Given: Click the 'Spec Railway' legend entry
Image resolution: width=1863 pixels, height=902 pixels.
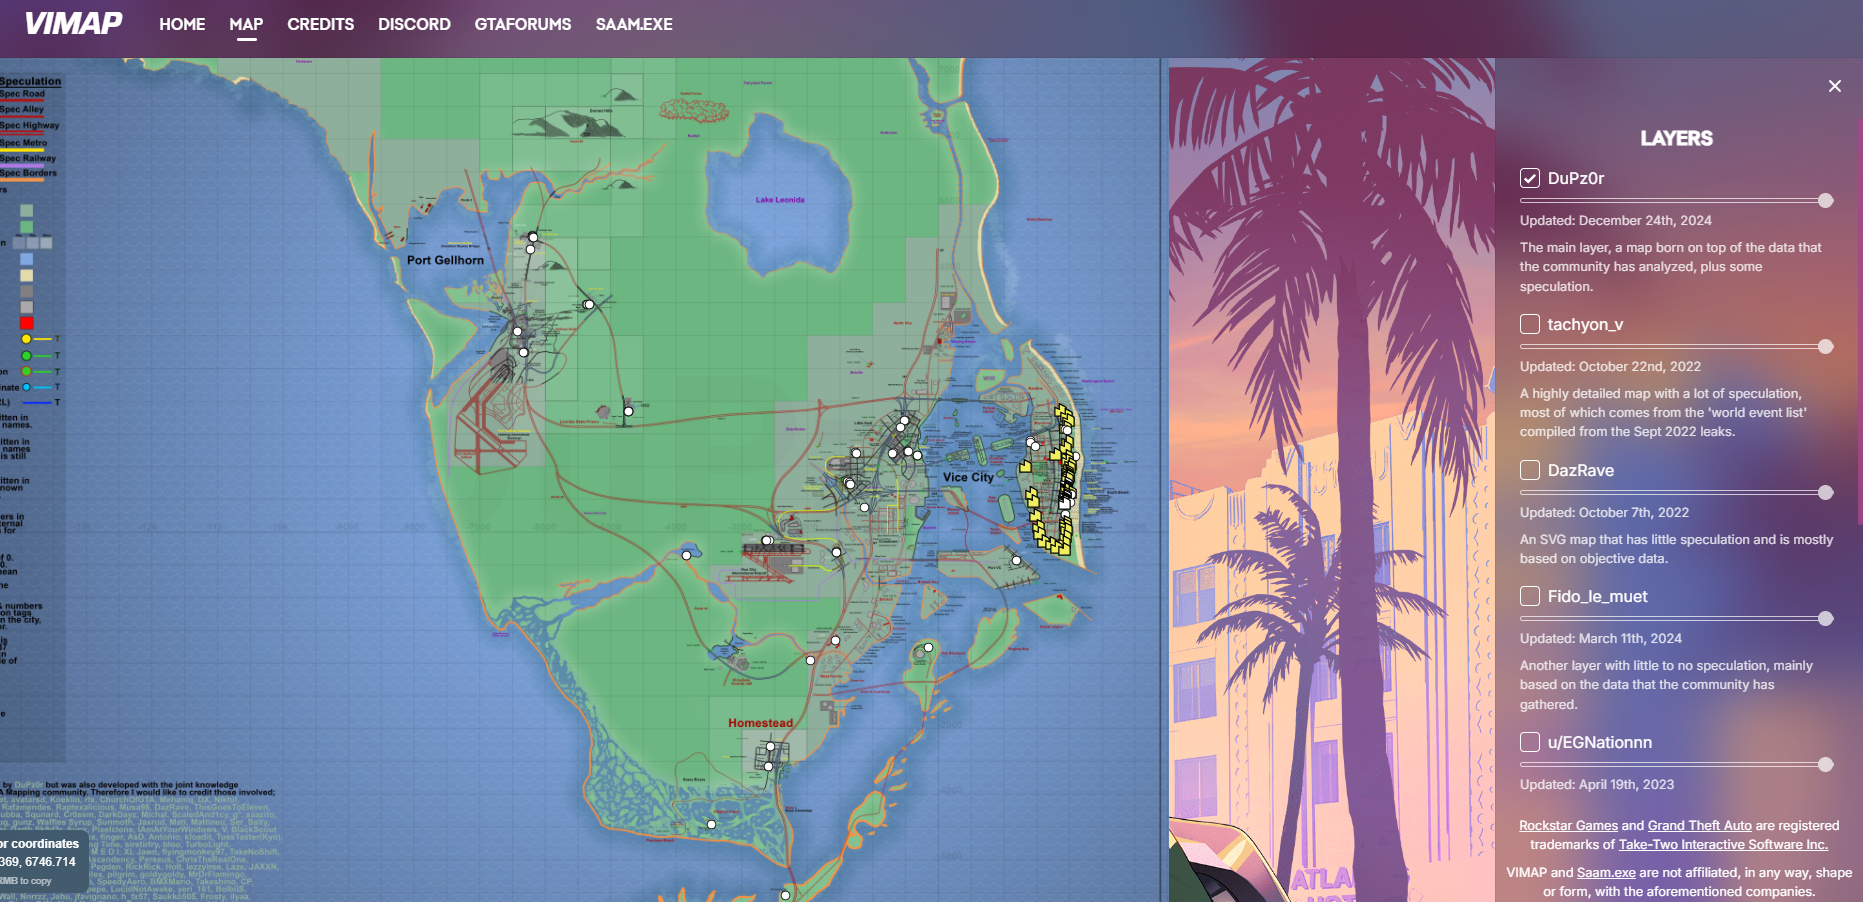Looking at the screenshot, I should tap(28, 158).
